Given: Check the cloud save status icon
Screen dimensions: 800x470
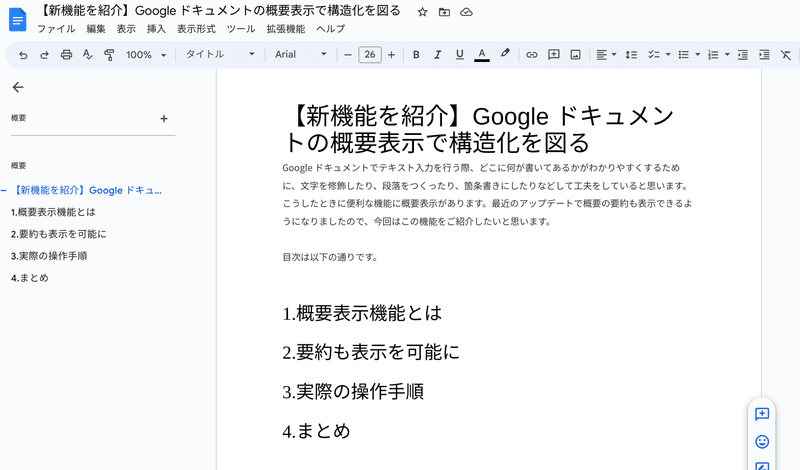Looking at the screenshot, I should pos(466,12).
